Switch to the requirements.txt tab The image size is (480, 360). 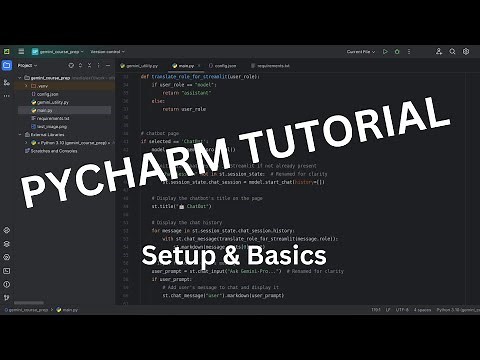point(271,66)
